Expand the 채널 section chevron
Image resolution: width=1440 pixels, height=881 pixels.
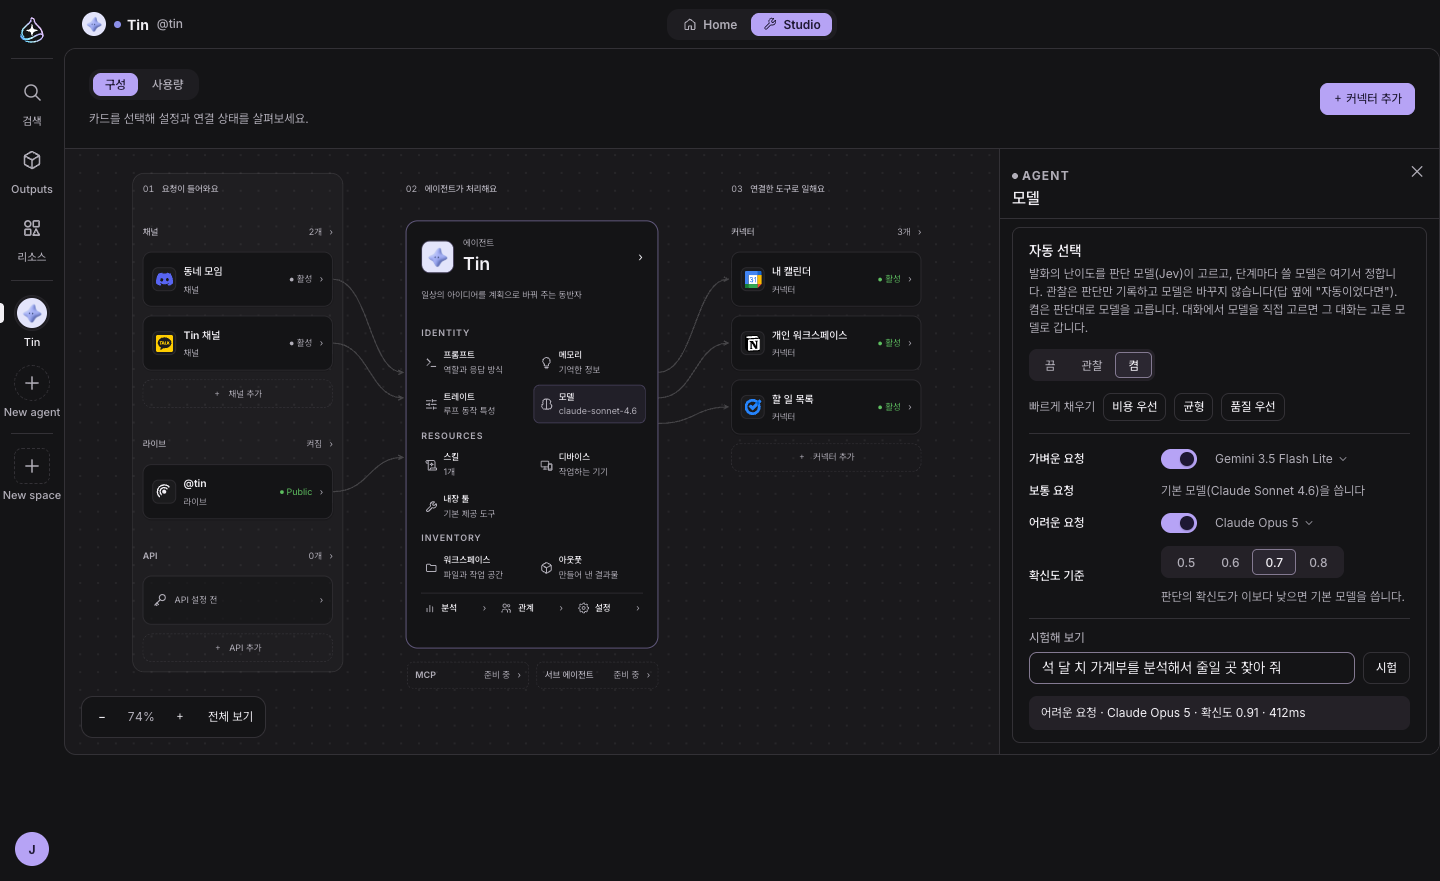tap(331, 232)
